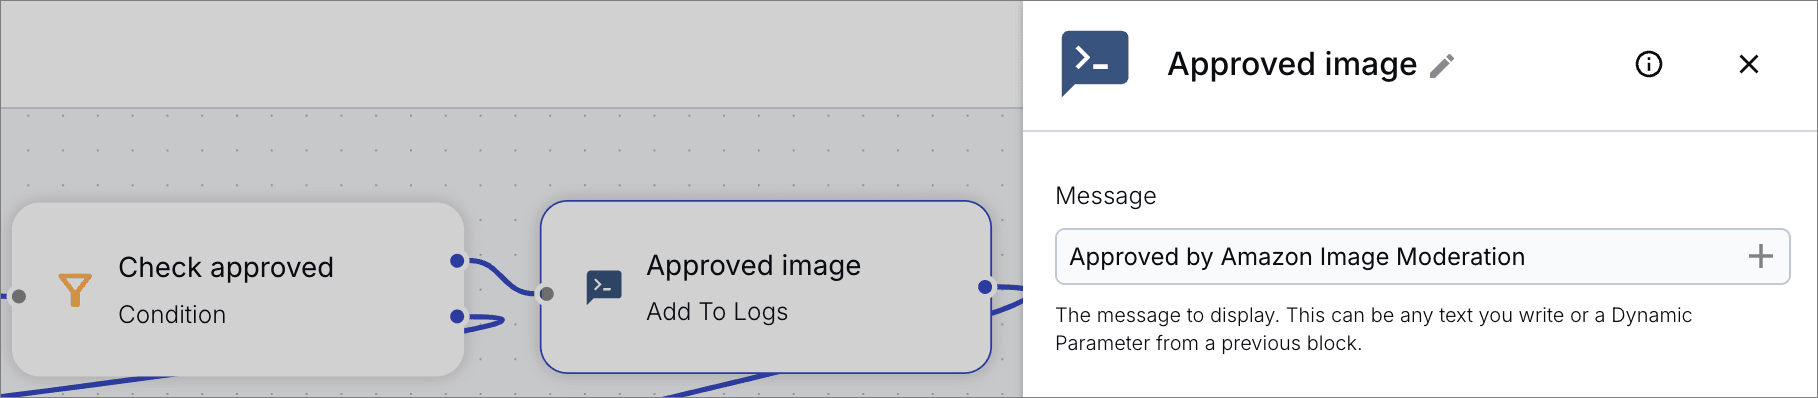Click the Condition subtitle text
Image resolution: width=1818 pixels, height=398 pixels.
172,315
